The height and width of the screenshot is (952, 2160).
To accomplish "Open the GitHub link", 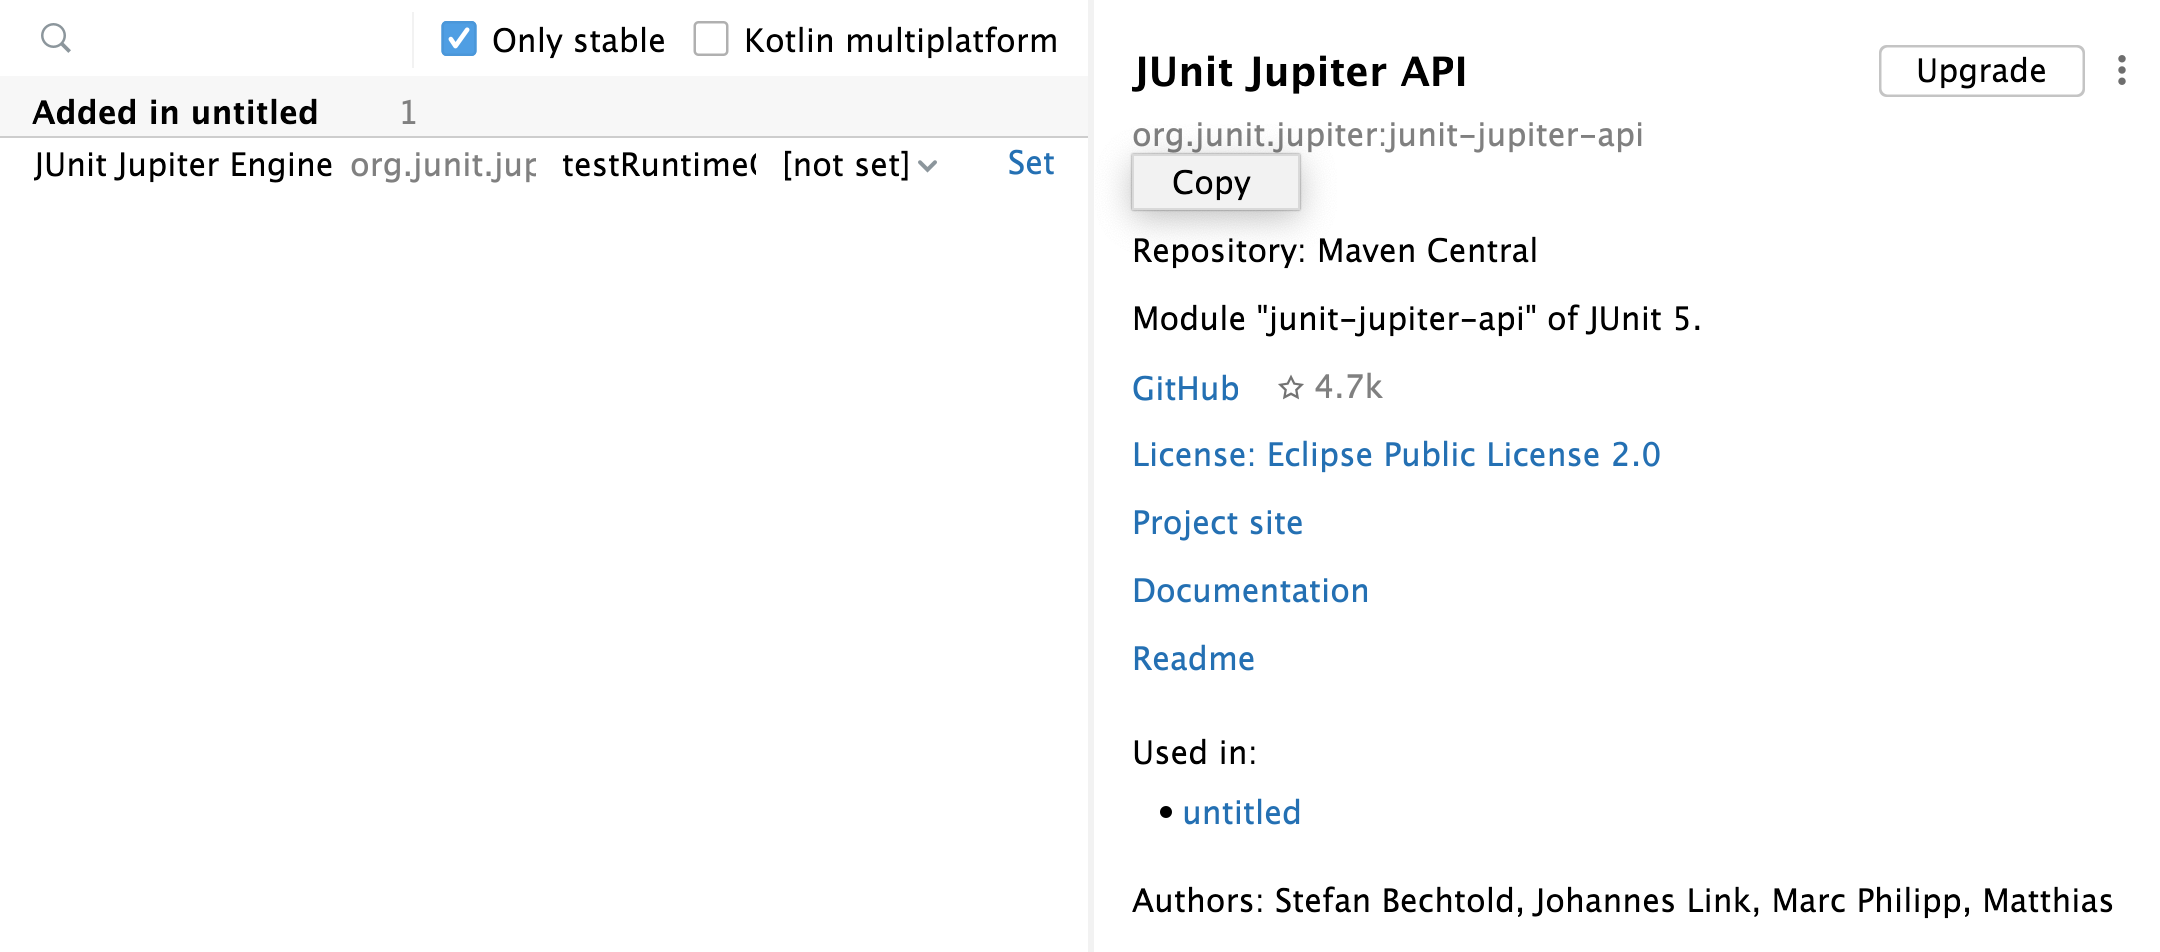I will 1186,388.
